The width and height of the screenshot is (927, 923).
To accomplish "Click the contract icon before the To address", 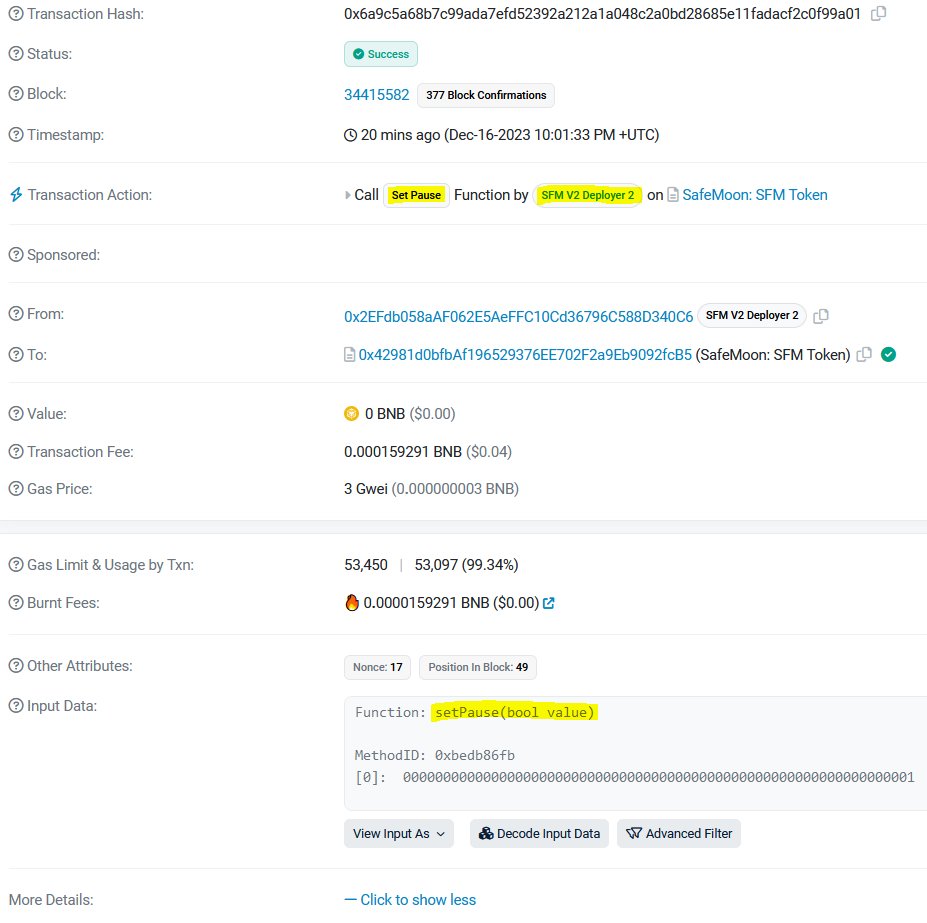I will (x=349, y=355).
